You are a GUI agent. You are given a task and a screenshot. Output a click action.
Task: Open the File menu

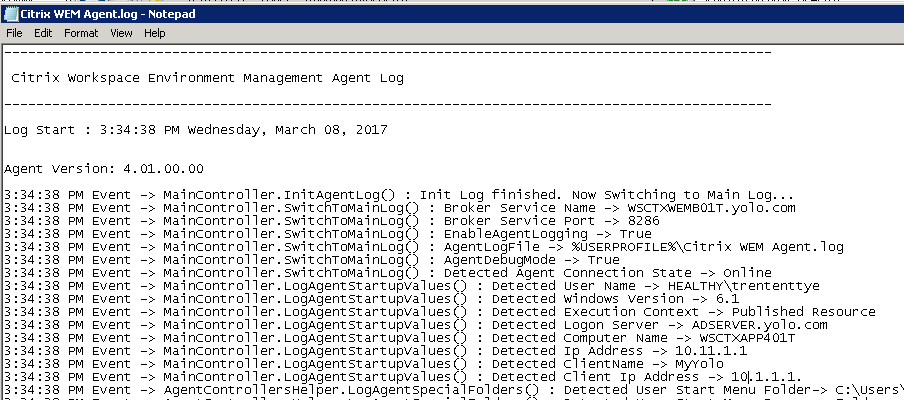pos(15,33)
